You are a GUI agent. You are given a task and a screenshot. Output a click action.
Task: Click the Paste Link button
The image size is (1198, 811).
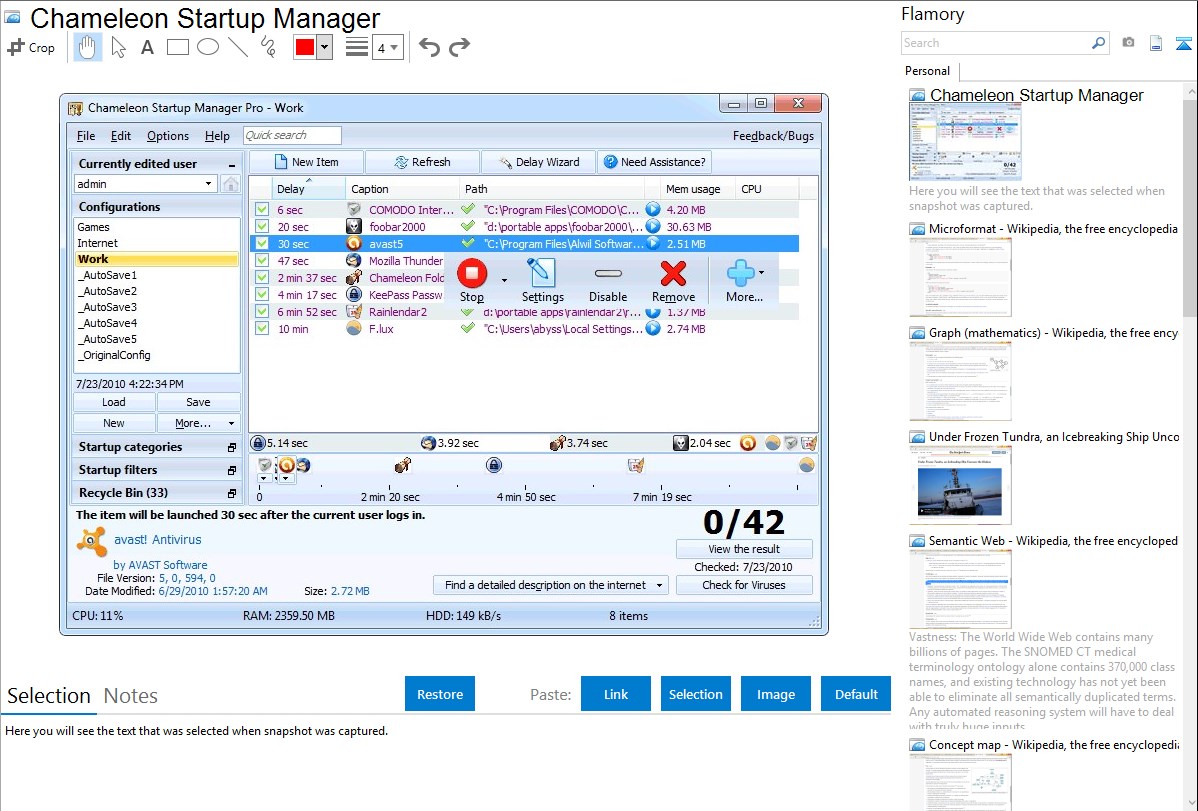coord(616,694)
